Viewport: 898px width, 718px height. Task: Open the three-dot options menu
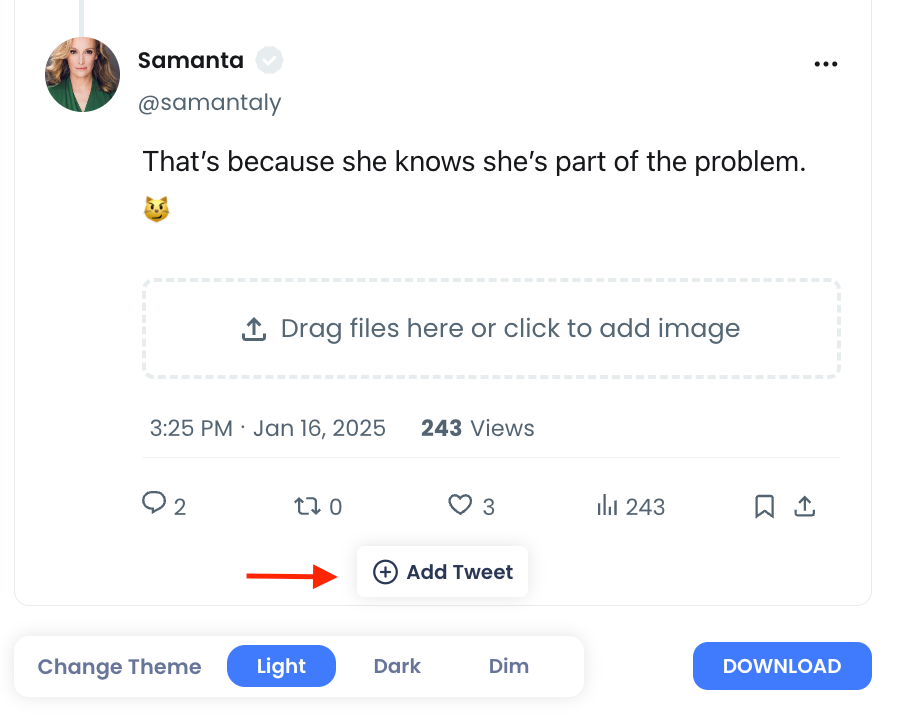click(x=826, y=63)
